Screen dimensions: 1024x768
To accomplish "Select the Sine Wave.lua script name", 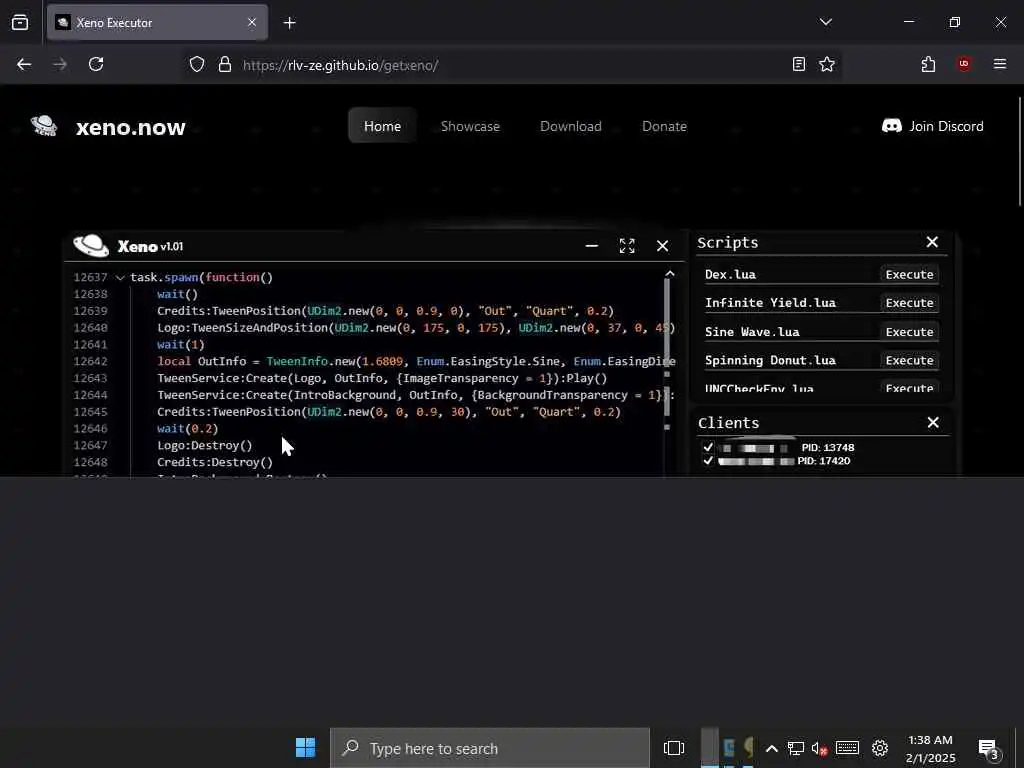I will pos(752,332).
